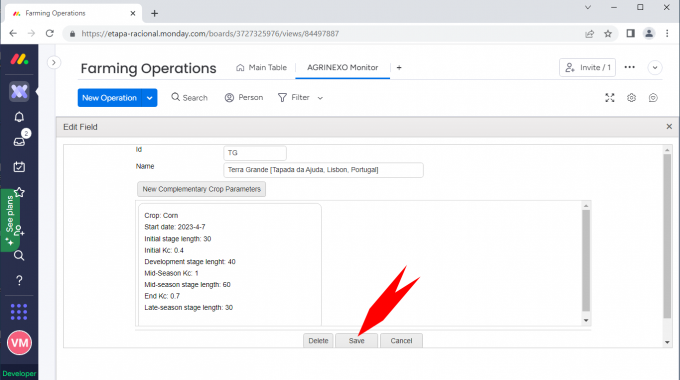The width and height of the screenshot is (680, 380).
Task: Share this page icon in address bar
Action: pos(589,33)
